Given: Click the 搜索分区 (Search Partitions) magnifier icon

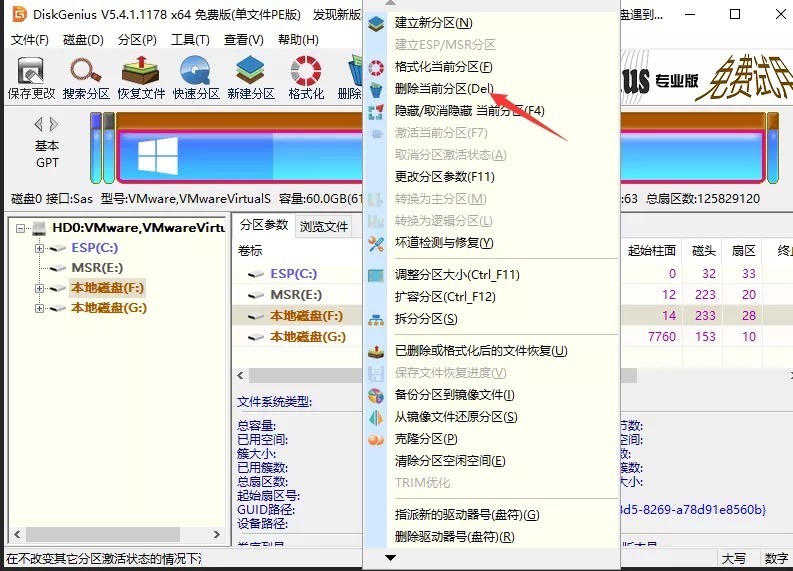Looking at the screenshot, I should pyautogui.click(x=86, y=76).
